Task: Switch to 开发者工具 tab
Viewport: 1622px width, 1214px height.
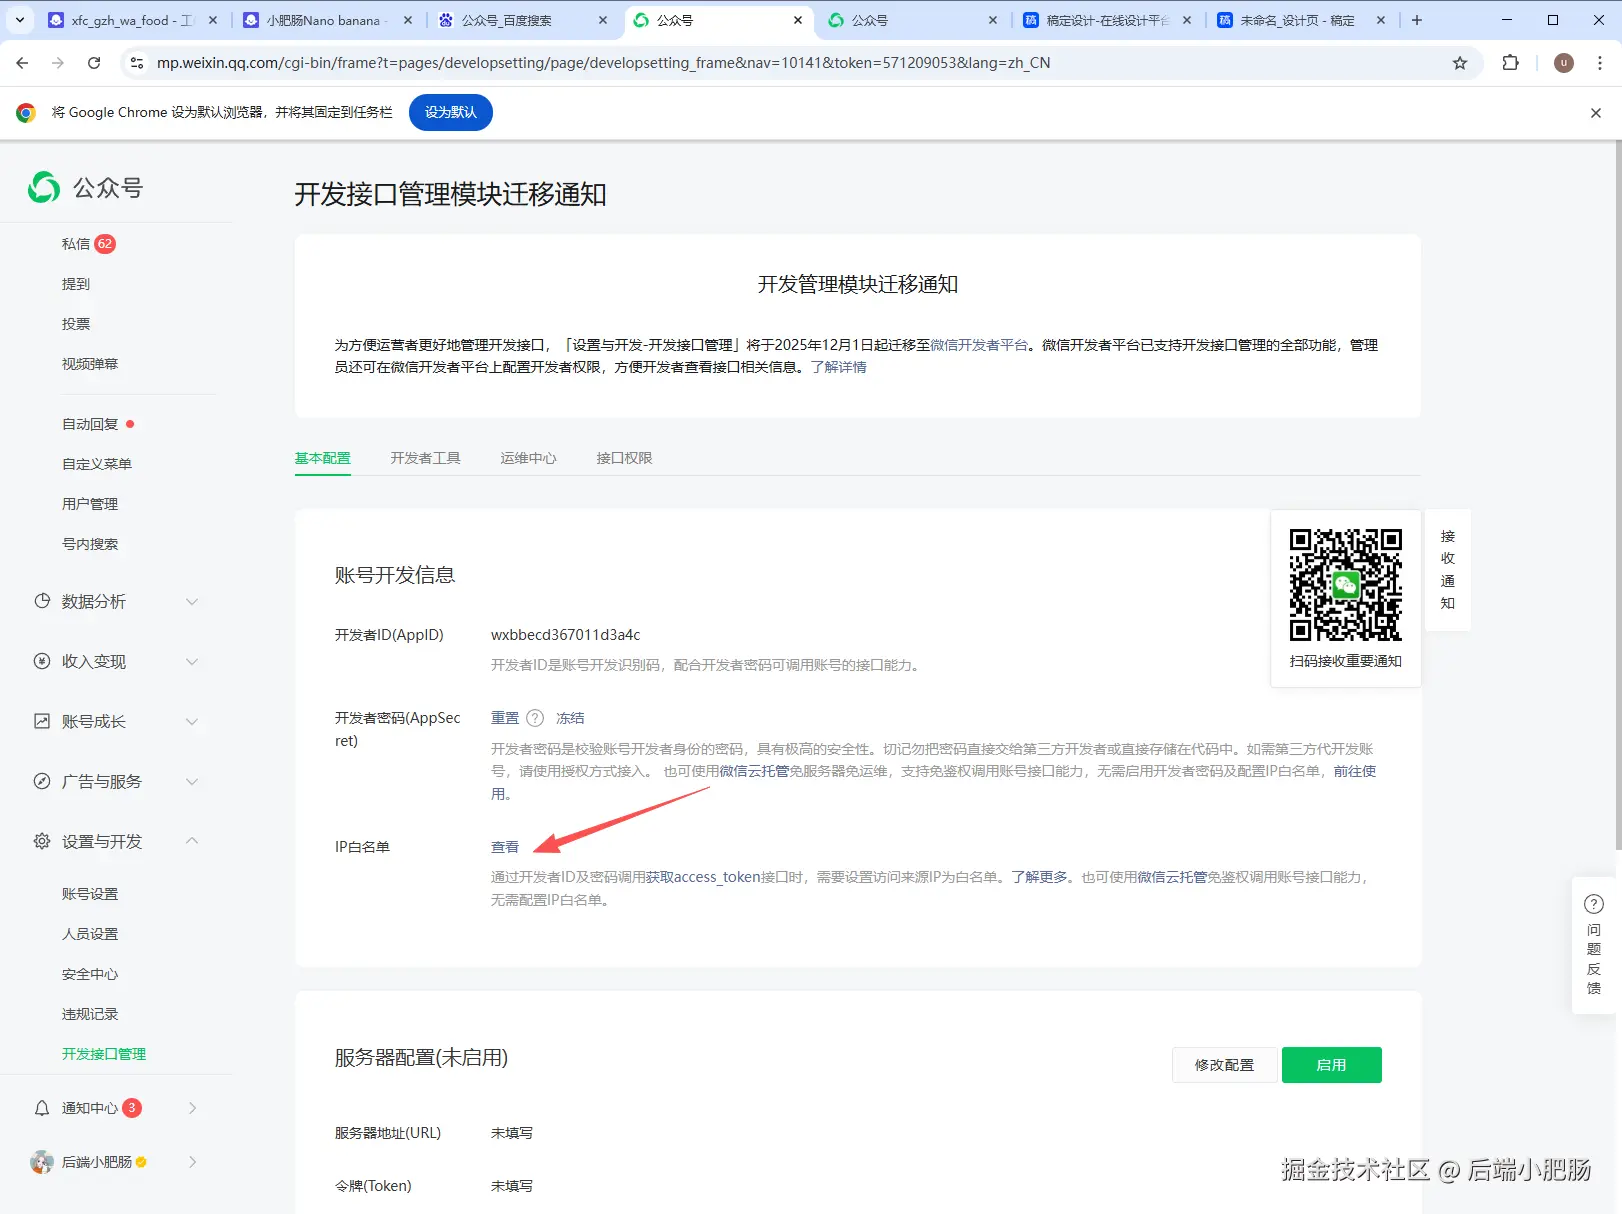Action: [x=426, y=458]
